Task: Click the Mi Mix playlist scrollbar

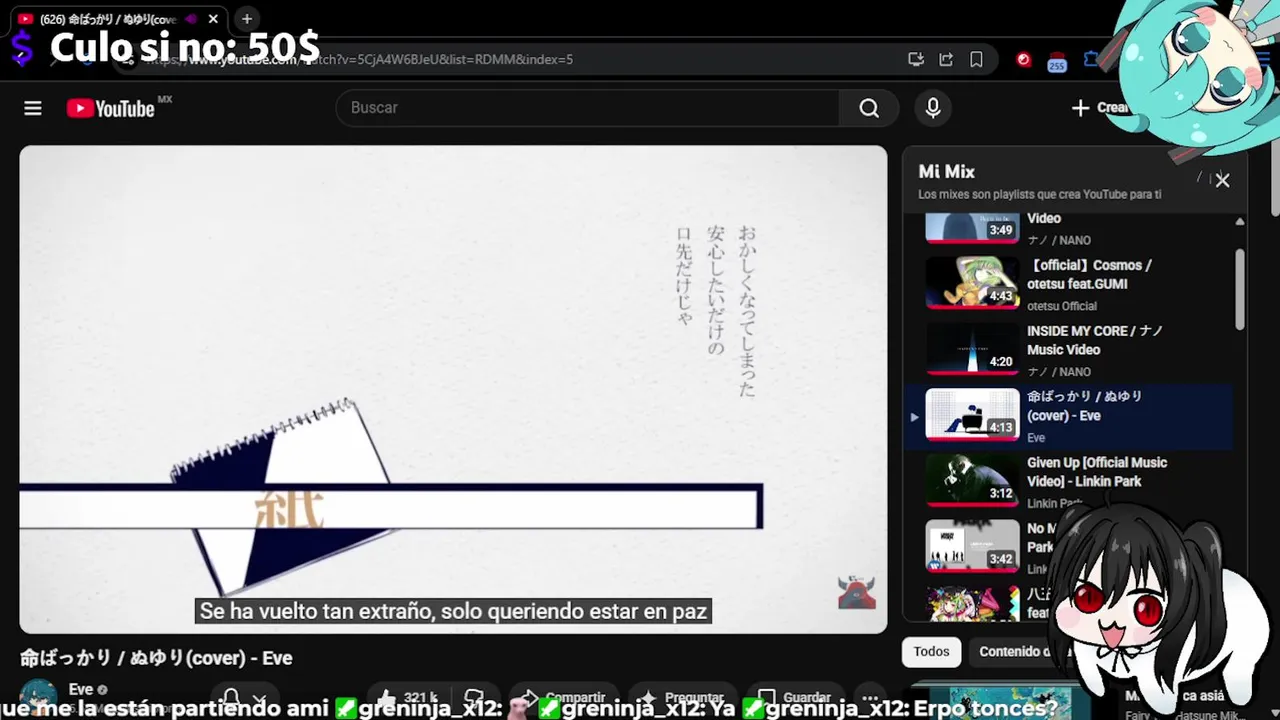Action: (x=1240, y=290)
